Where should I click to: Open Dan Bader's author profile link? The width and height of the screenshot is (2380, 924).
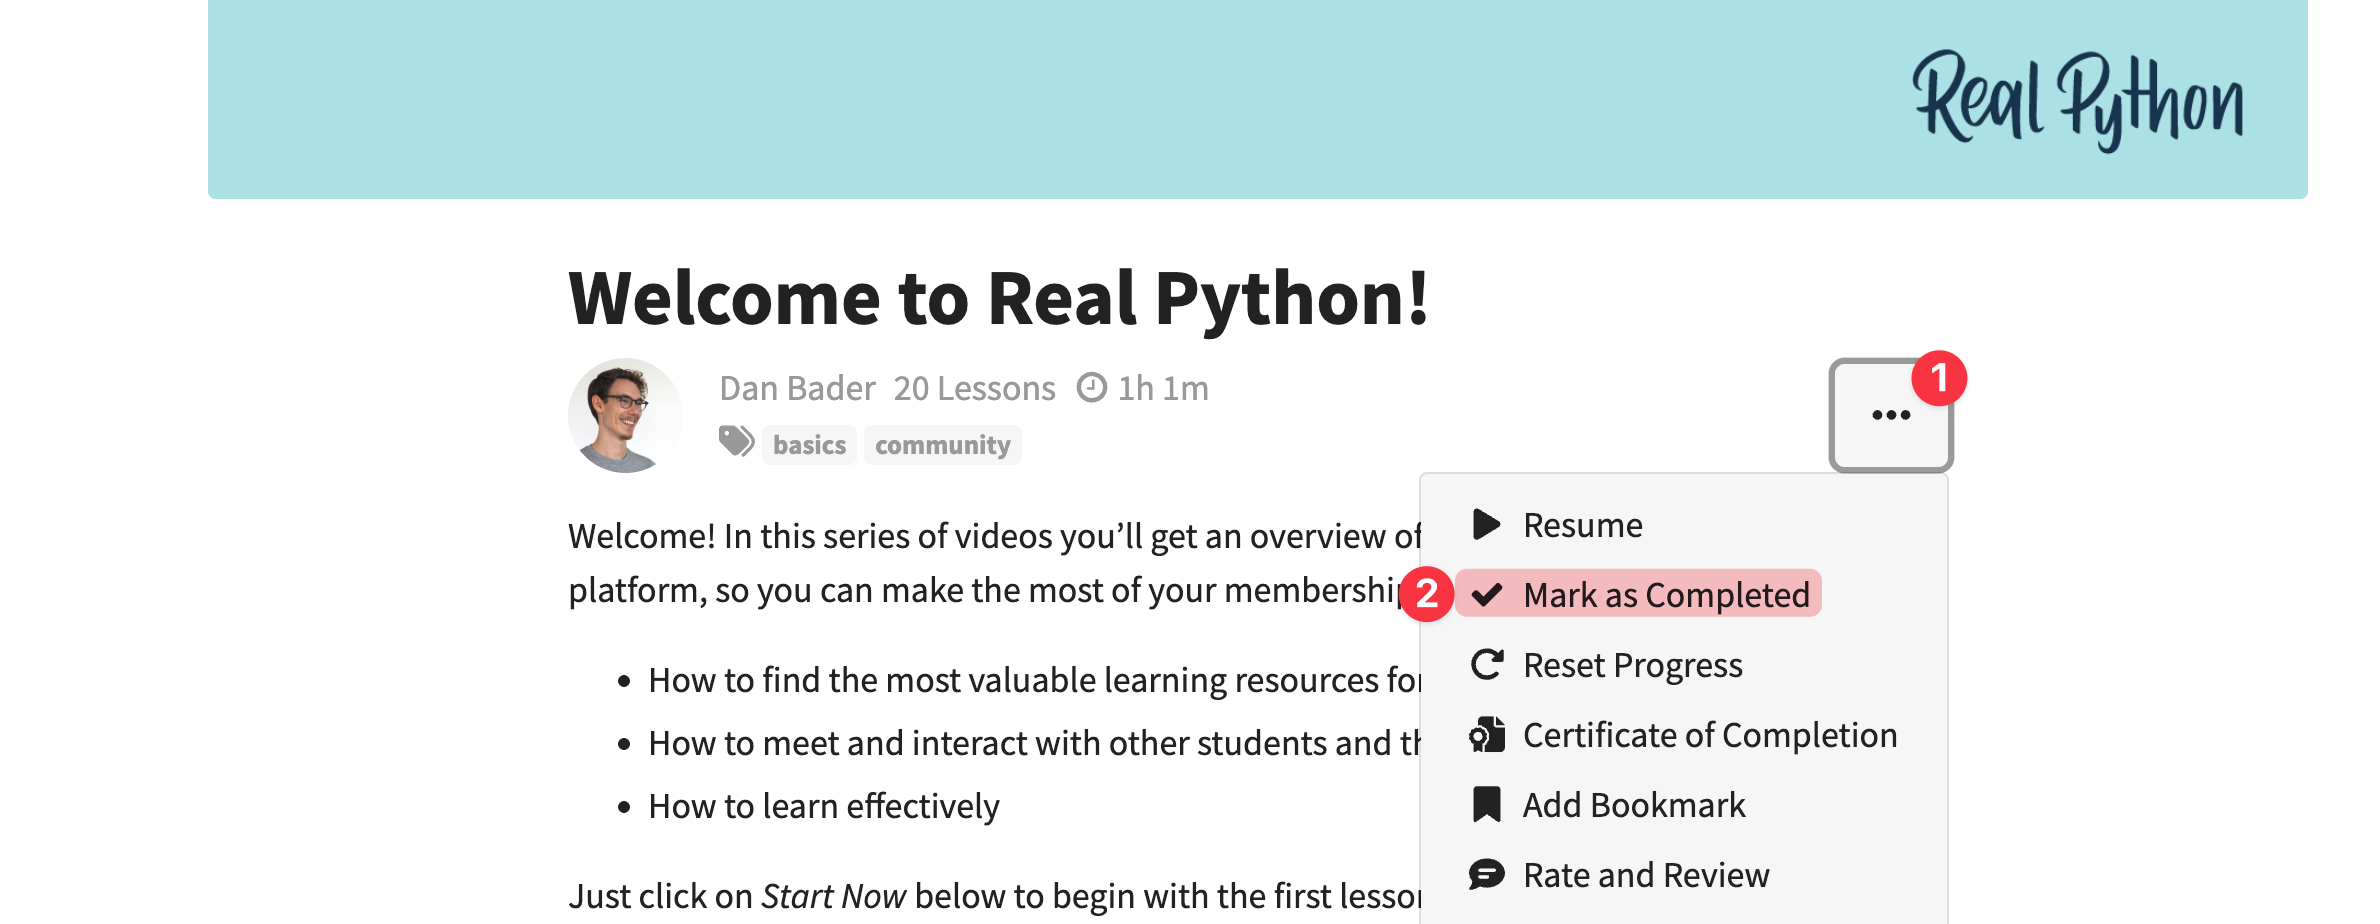click(x=797, y=388)
